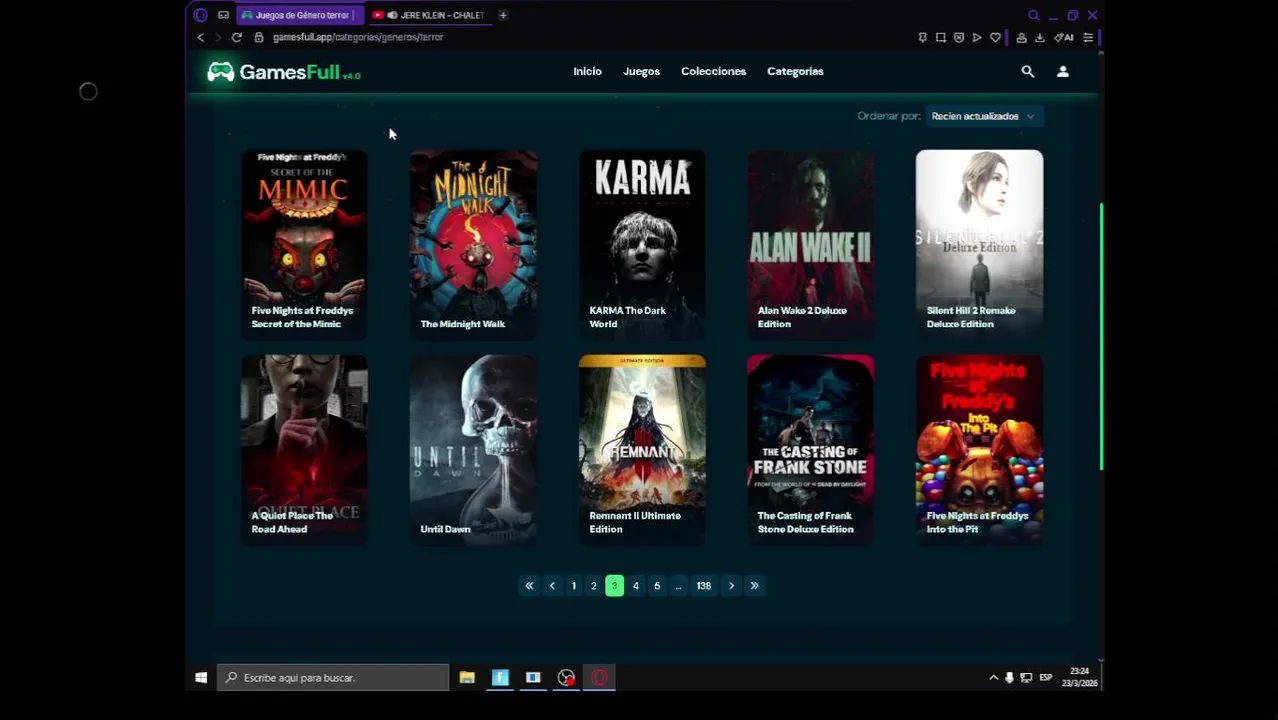Viewport: 1278px width, 720px height.
Task: Mute the JERE KLEIN tab audio icon
Action: coord(392,15)
